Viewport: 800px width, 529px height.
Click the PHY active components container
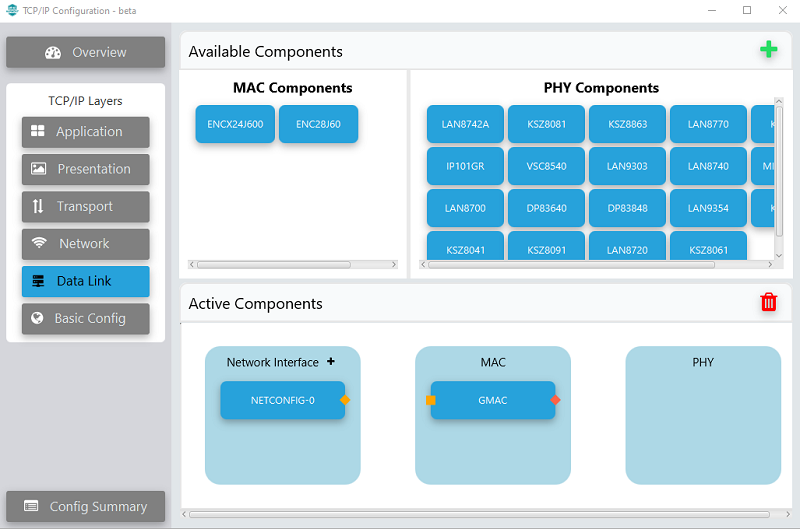703,415
